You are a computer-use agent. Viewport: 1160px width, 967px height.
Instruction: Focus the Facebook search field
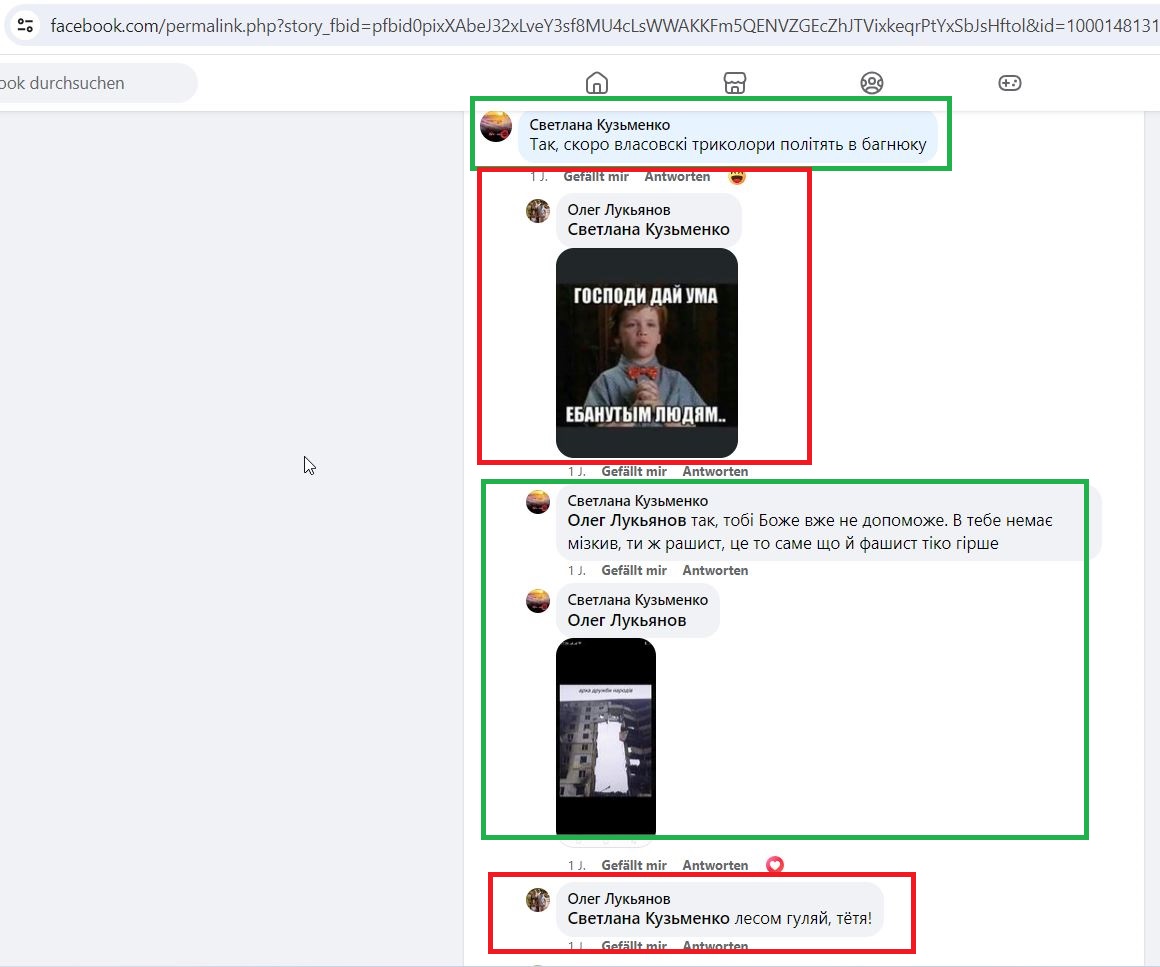(x=96, y=83)
